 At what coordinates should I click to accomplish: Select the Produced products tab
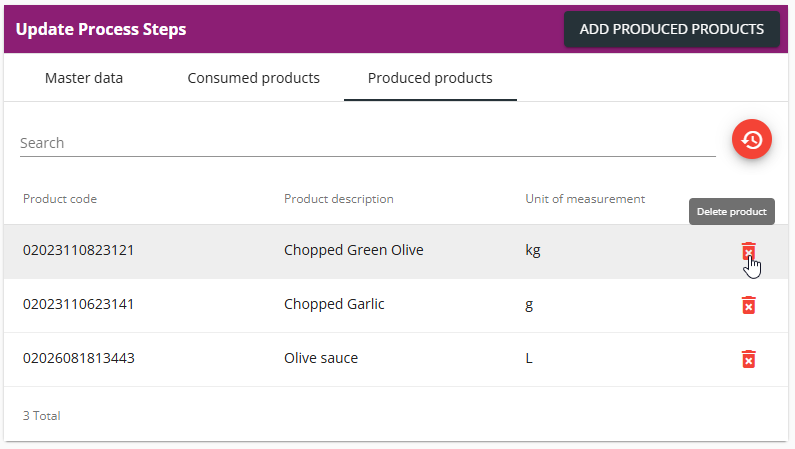[x=430, y=78]
